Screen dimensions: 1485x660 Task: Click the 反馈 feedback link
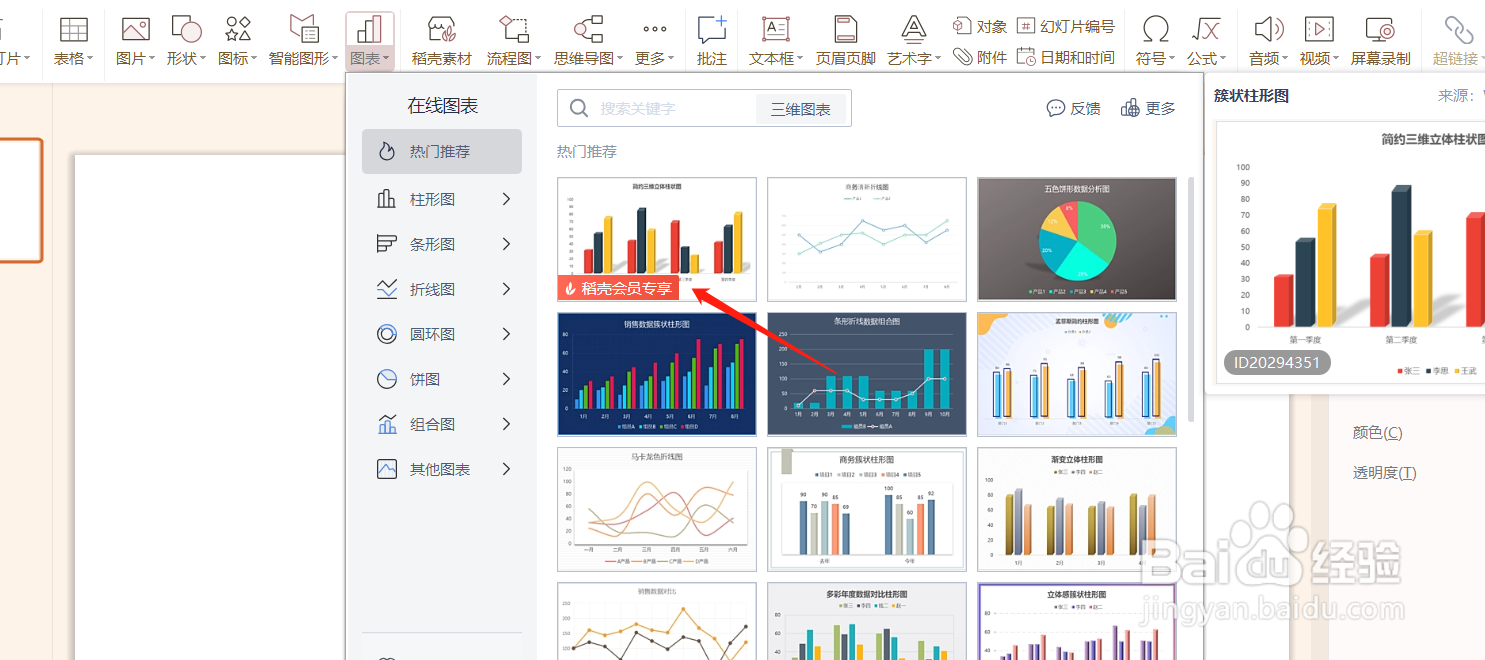(x=1074, y=108)
